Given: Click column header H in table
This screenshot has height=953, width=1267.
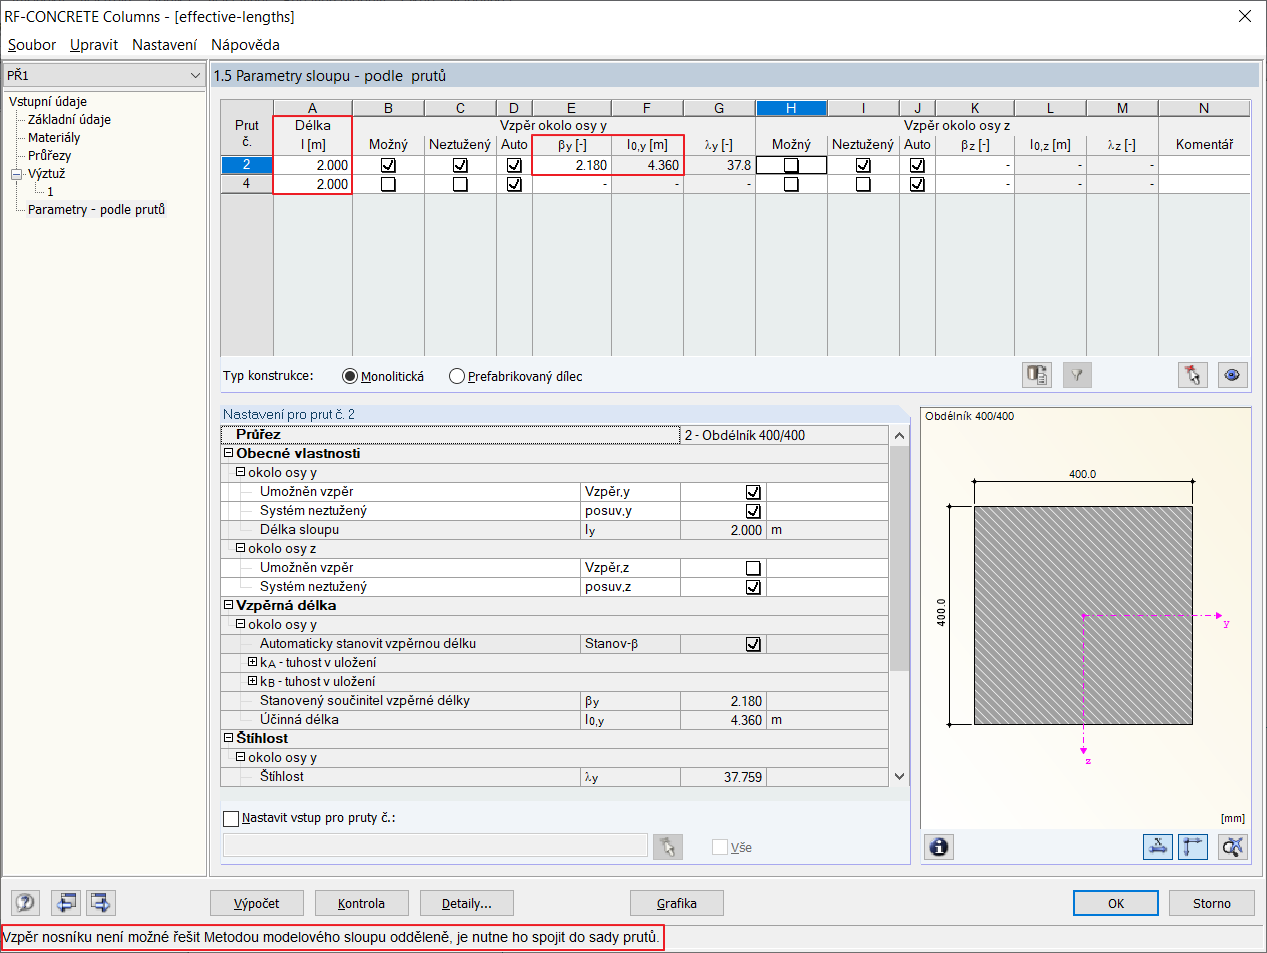Looking at the screenshot, I should tap(791, 108).
